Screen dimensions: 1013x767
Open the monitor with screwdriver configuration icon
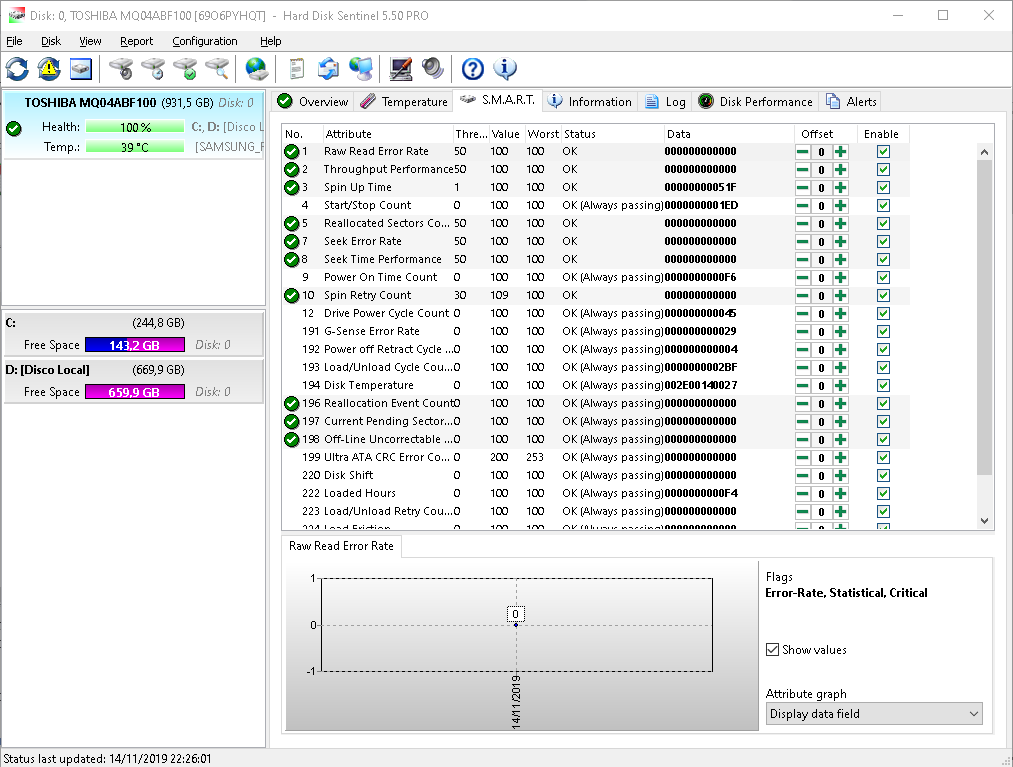pos(401,68)
